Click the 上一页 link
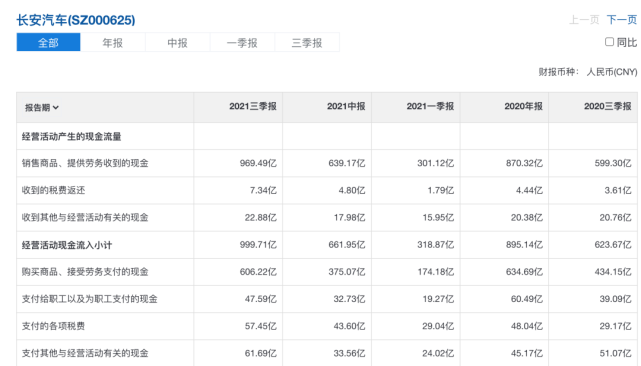 (584, 20)
